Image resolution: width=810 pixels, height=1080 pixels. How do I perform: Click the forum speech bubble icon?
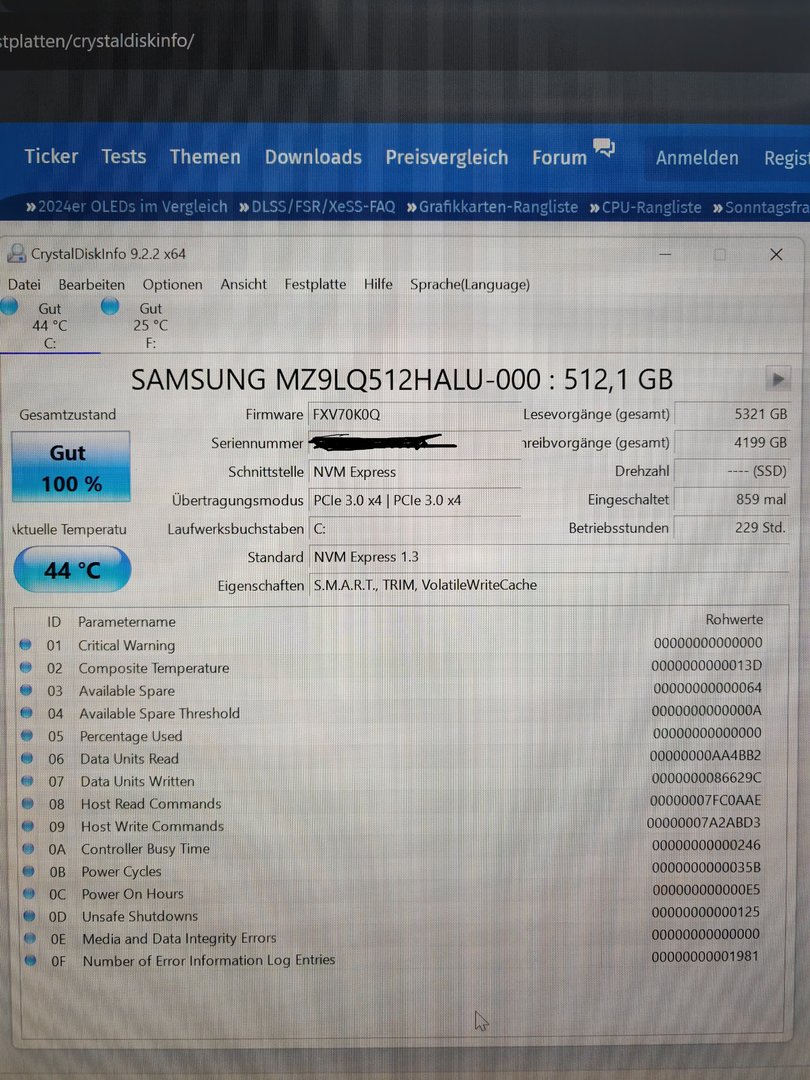(603, 147)
